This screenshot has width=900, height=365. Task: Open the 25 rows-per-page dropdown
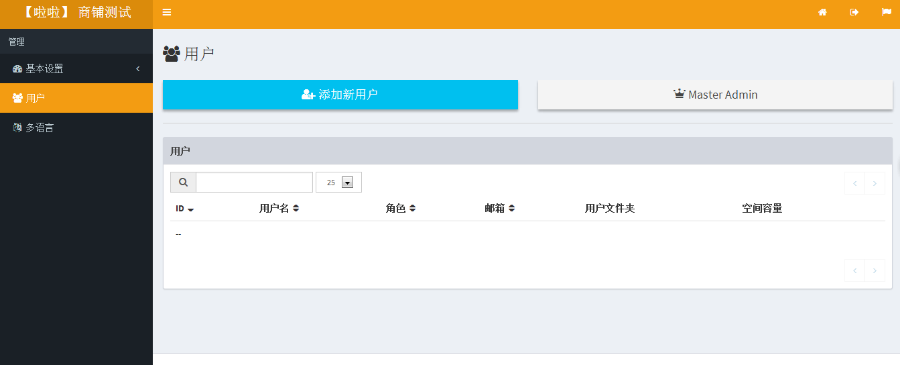tap(339, 182)
